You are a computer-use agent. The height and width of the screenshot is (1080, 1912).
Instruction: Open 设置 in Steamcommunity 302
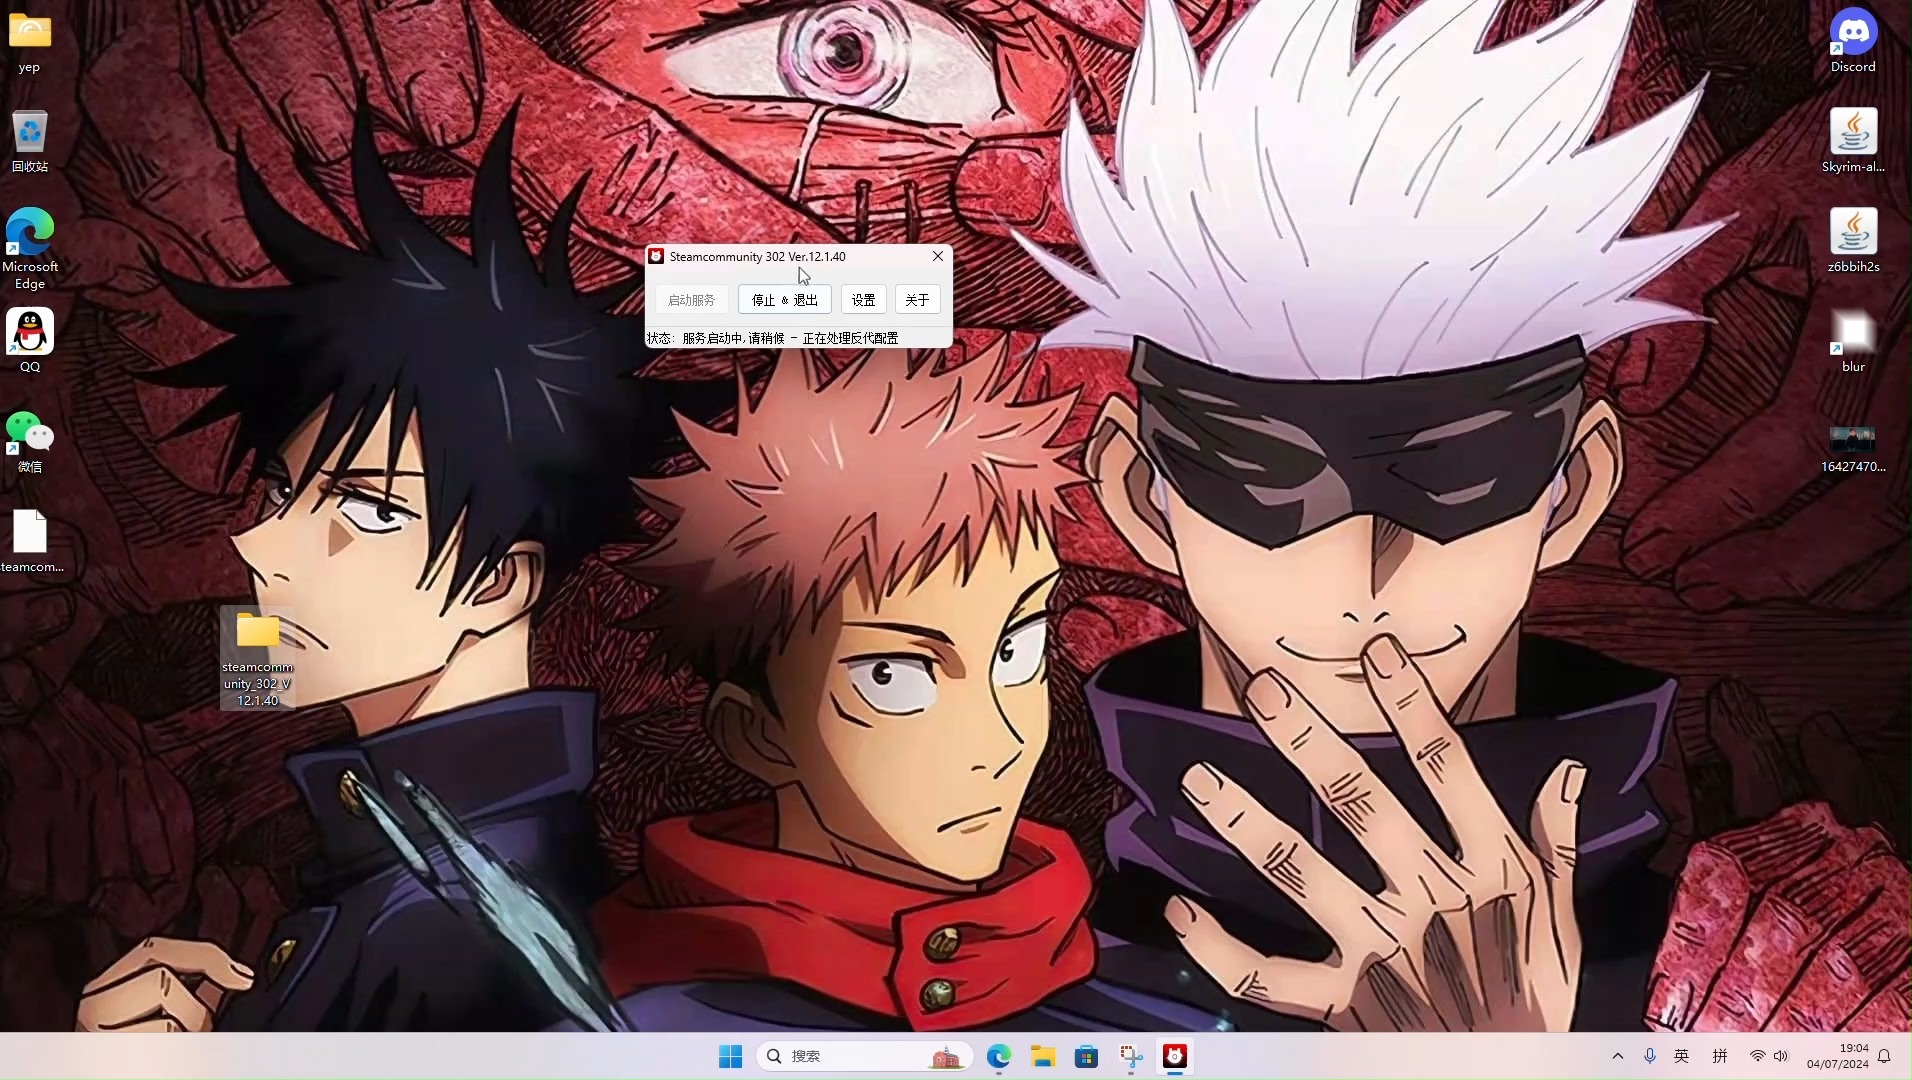864,300
